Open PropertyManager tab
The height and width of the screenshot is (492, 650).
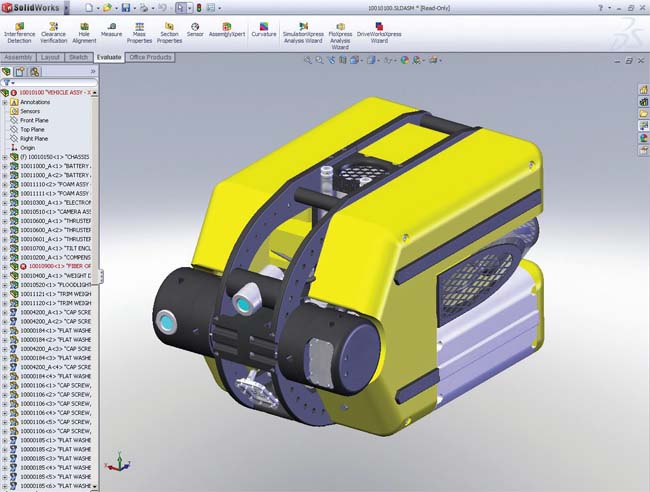pyautogui.click(x=20, y=71)
